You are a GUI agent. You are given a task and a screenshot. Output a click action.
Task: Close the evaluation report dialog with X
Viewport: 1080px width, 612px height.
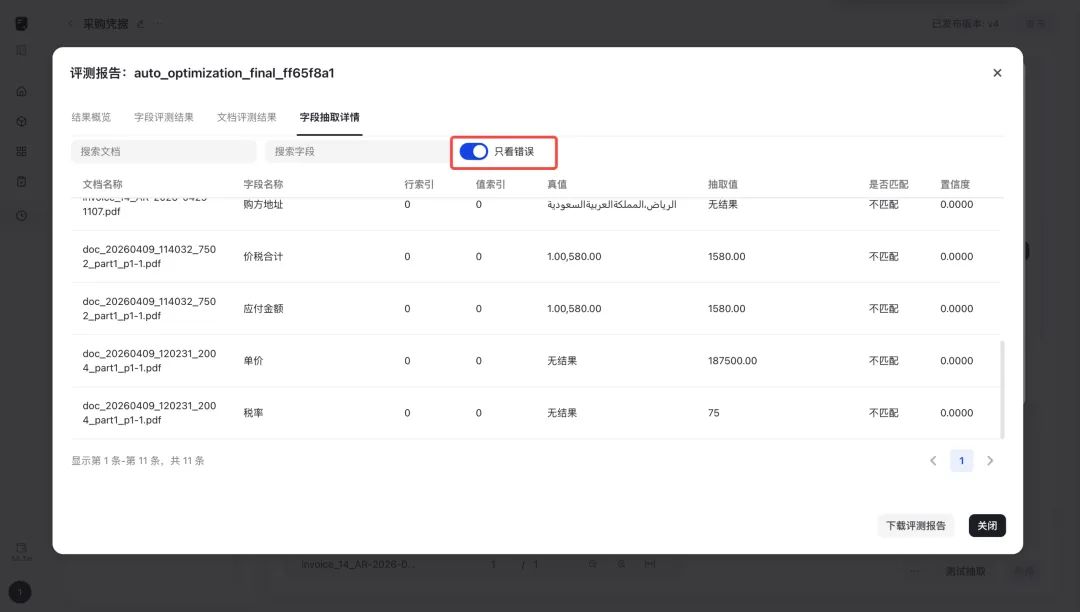pyautogui.click(x=997, y=73)
